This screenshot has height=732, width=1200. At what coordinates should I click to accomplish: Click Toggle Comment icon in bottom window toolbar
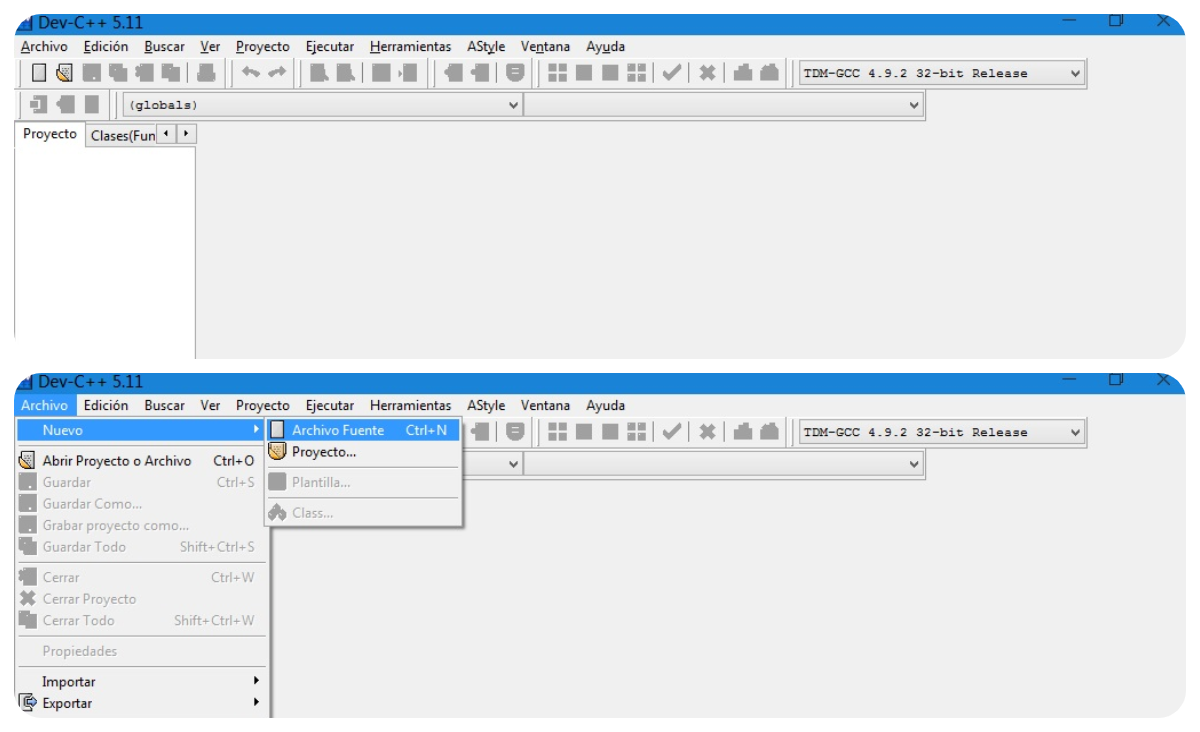tap(515, 432)
